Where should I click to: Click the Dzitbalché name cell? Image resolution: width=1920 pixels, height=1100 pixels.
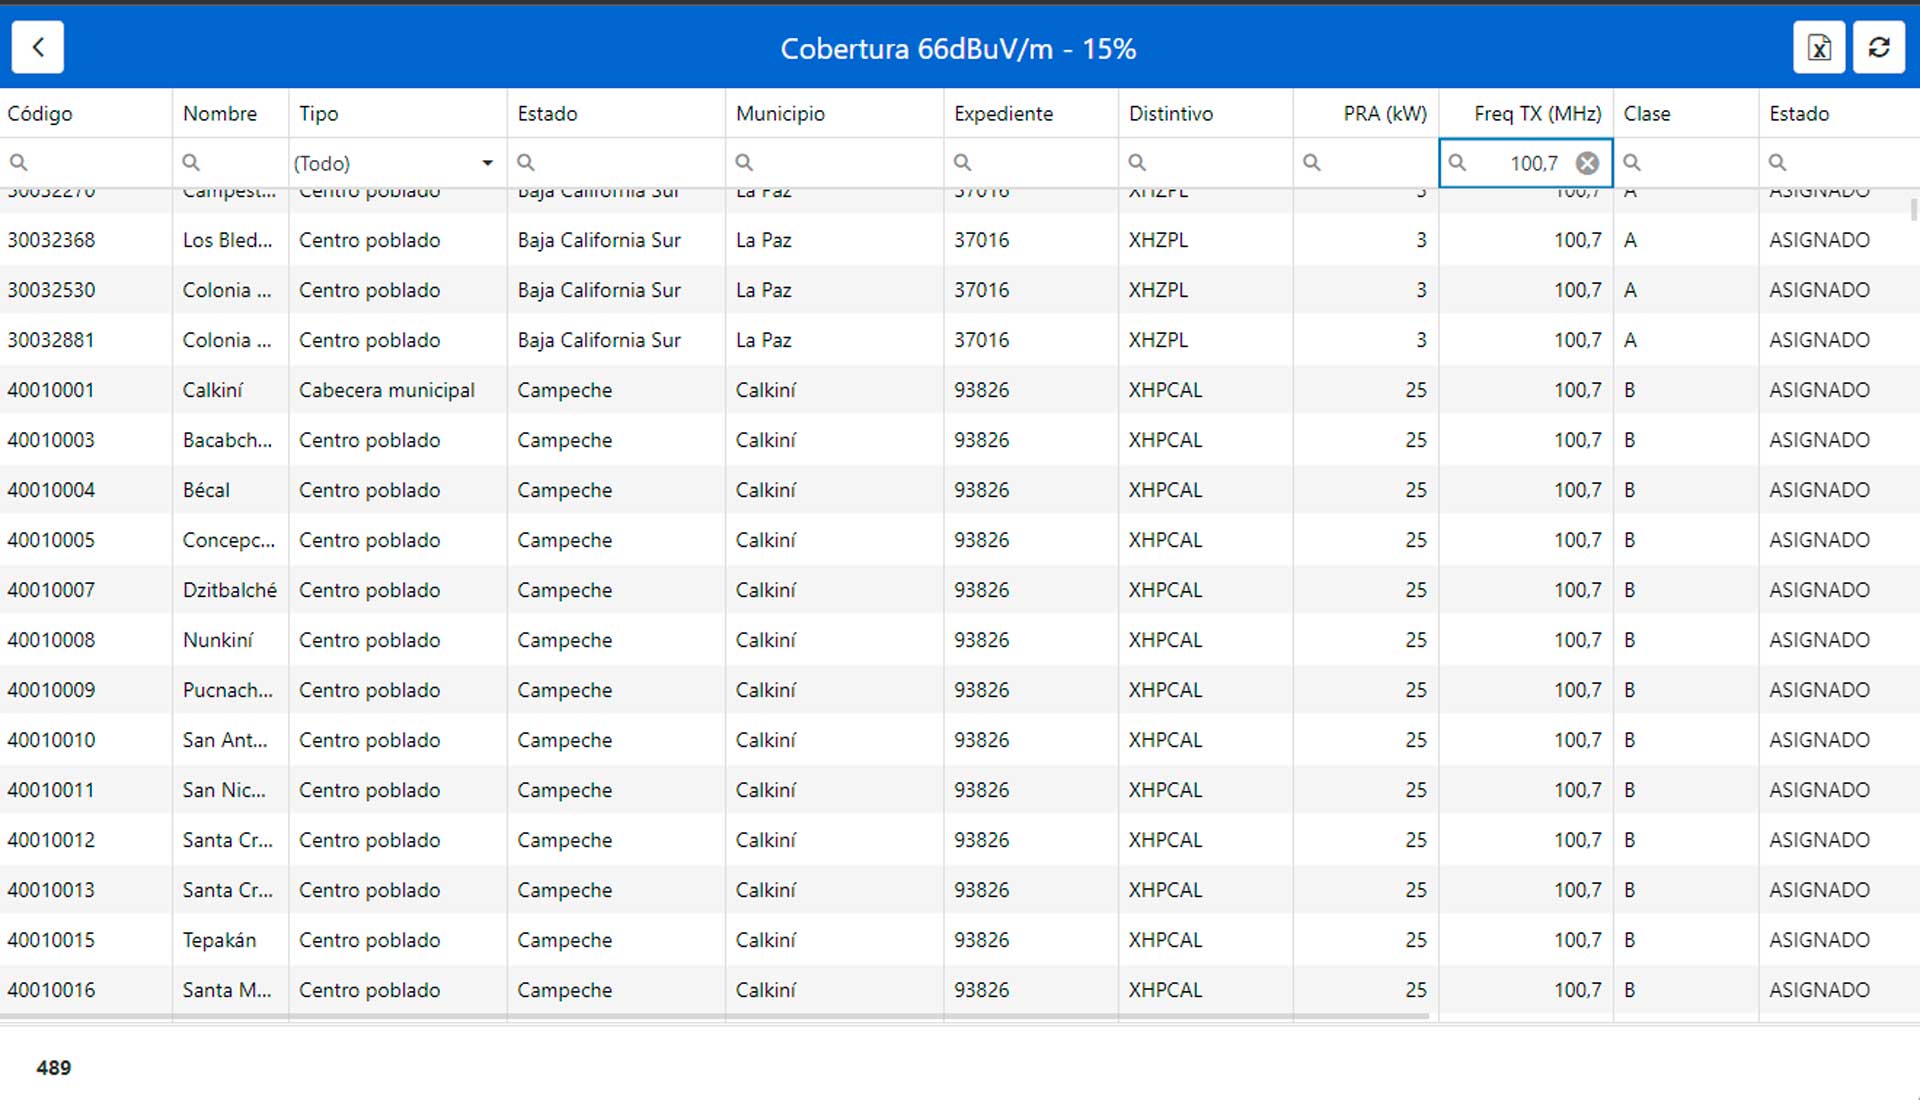(230, 590)
